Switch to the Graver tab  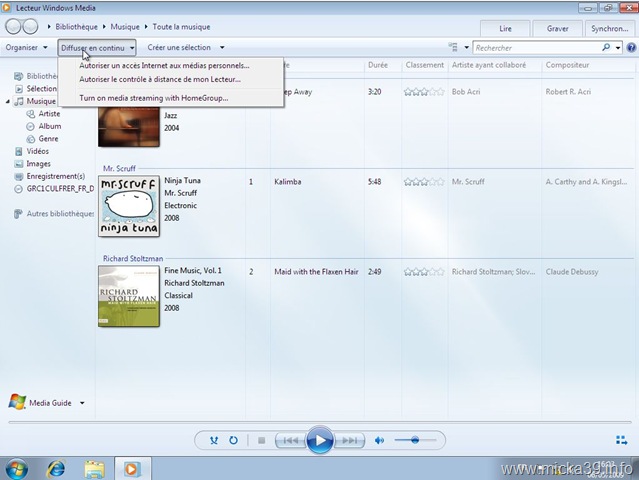[x=557, y=29]
